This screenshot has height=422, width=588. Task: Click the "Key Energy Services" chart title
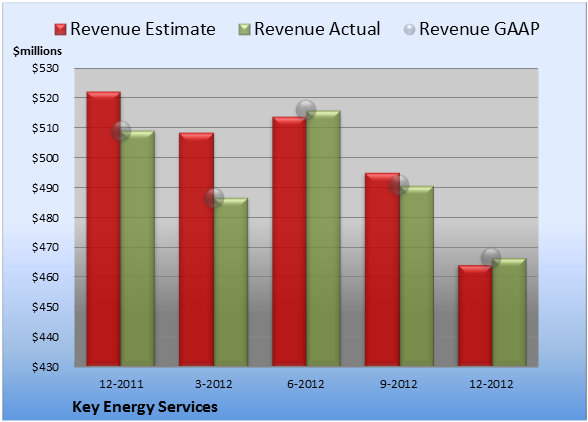(145, 407)
